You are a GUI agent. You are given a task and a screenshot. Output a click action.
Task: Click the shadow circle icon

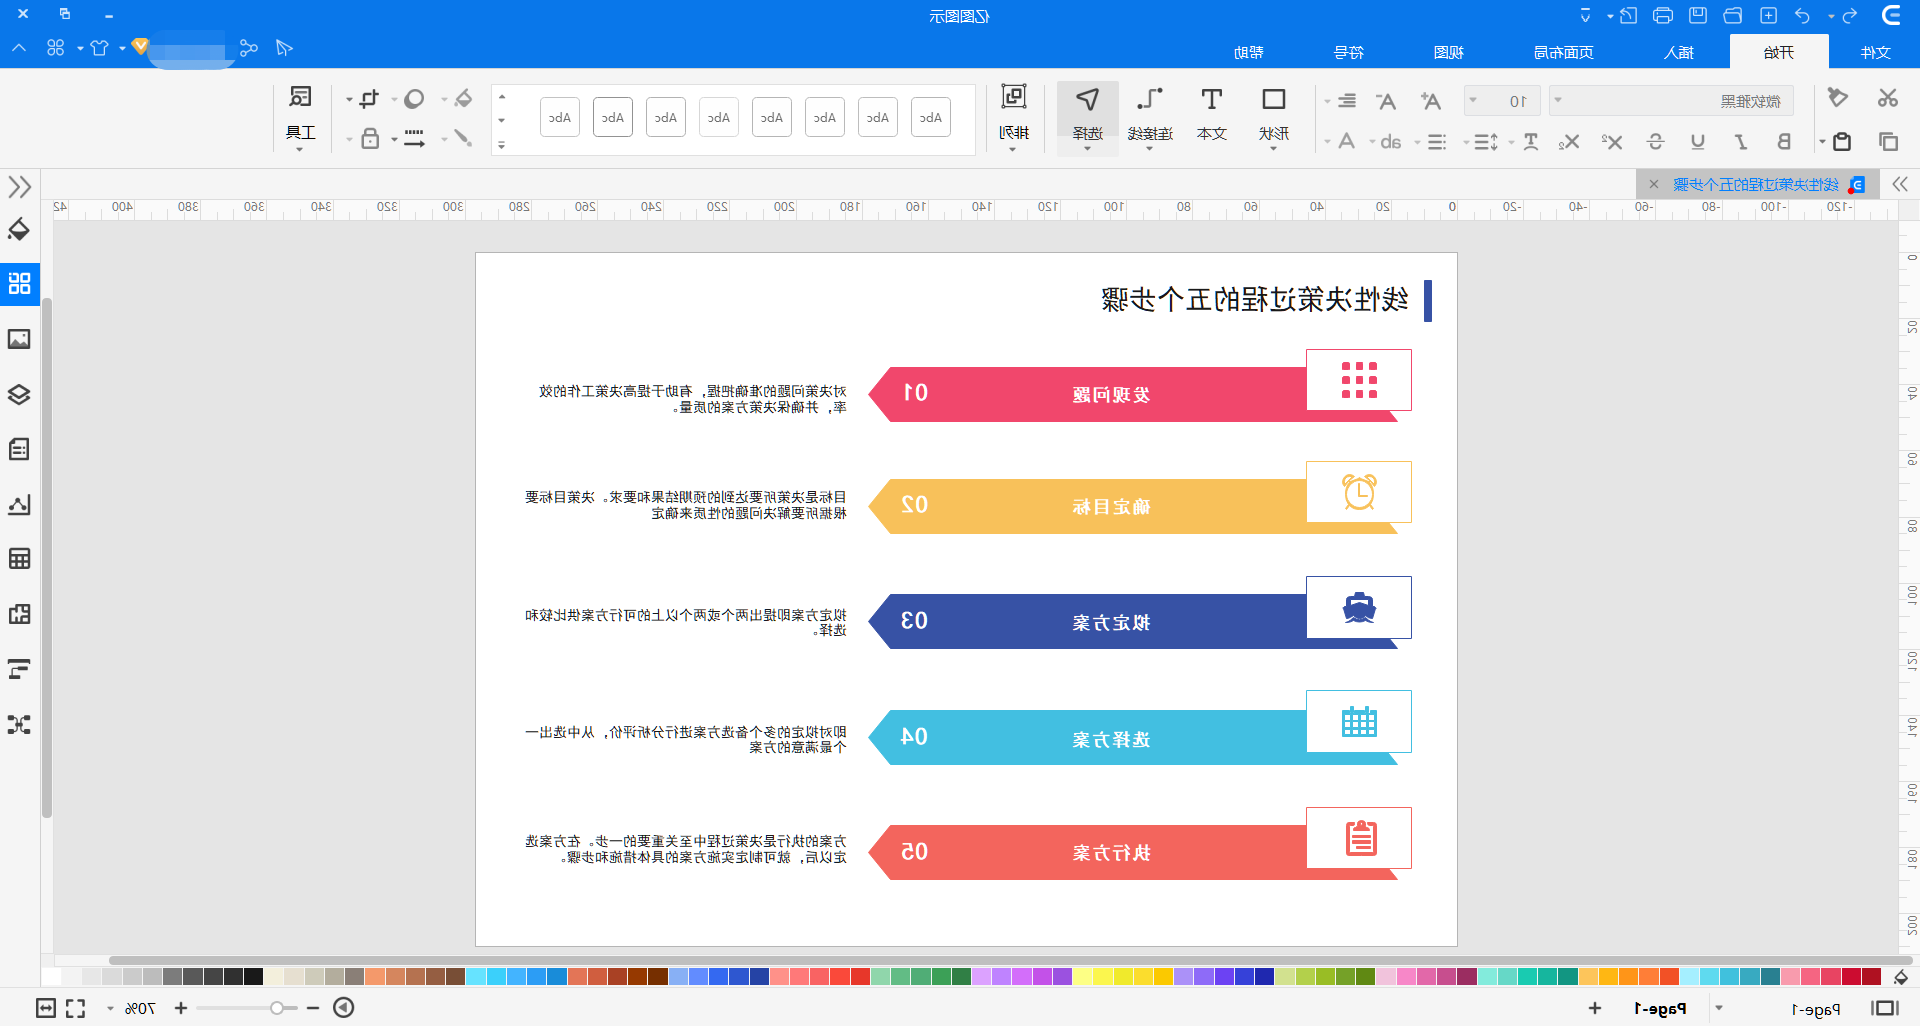[x=414, y=98]
